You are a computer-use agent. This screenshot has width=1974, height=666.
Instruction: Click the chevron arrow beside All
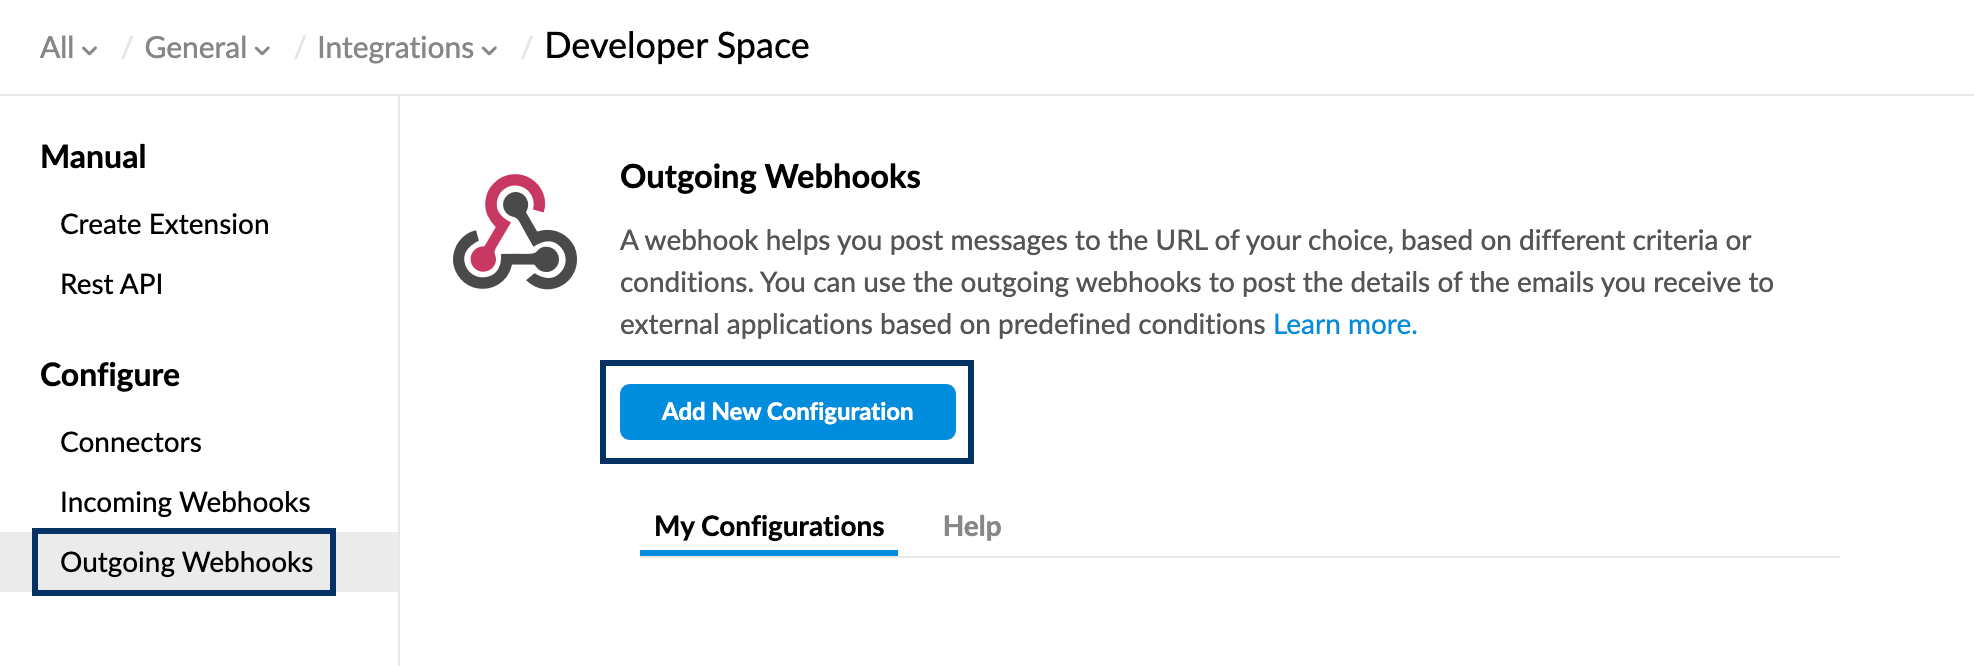(x=90, y=50)
